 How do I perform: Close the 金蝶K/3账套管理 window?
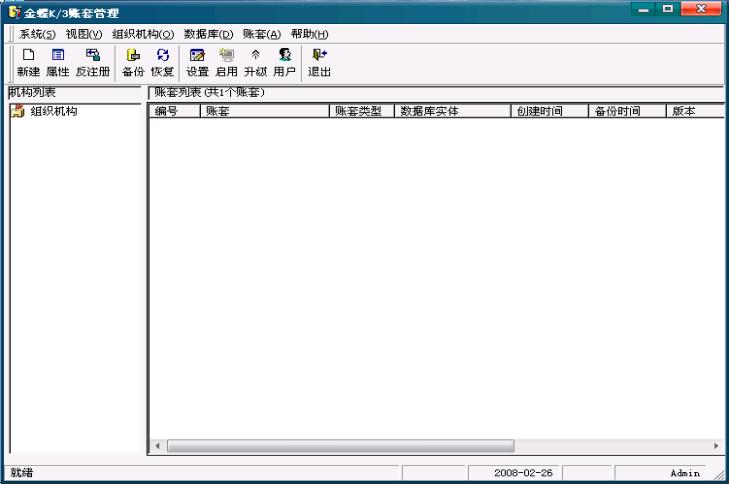click(701, 9)
